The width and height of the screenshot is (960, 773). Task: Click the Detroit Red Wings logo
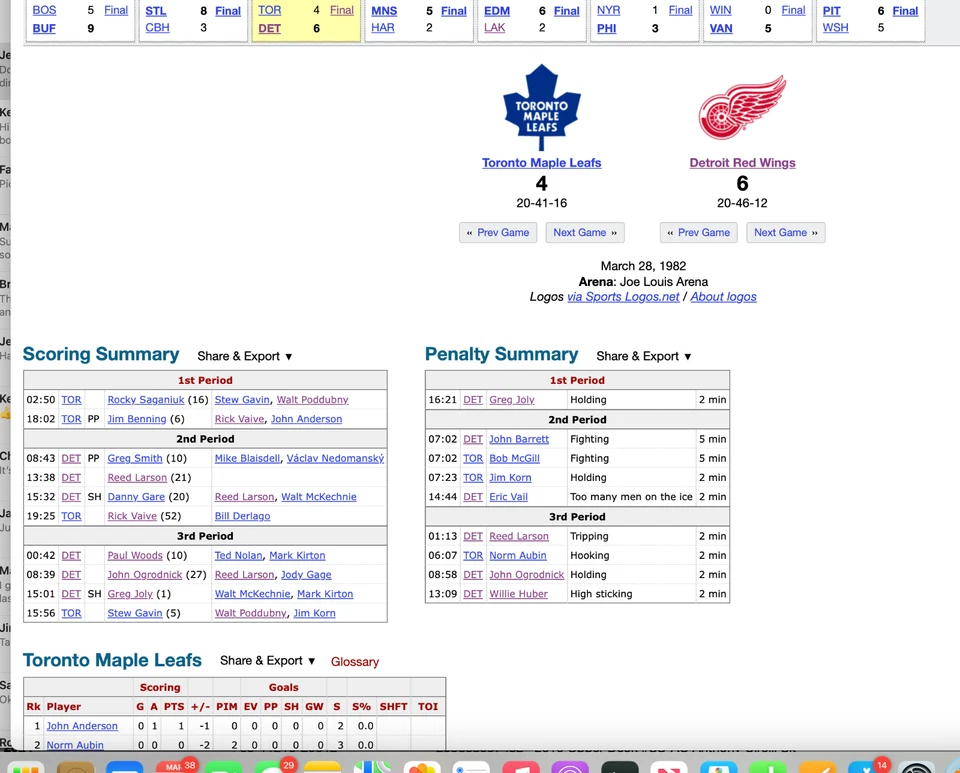pos(742,108)
